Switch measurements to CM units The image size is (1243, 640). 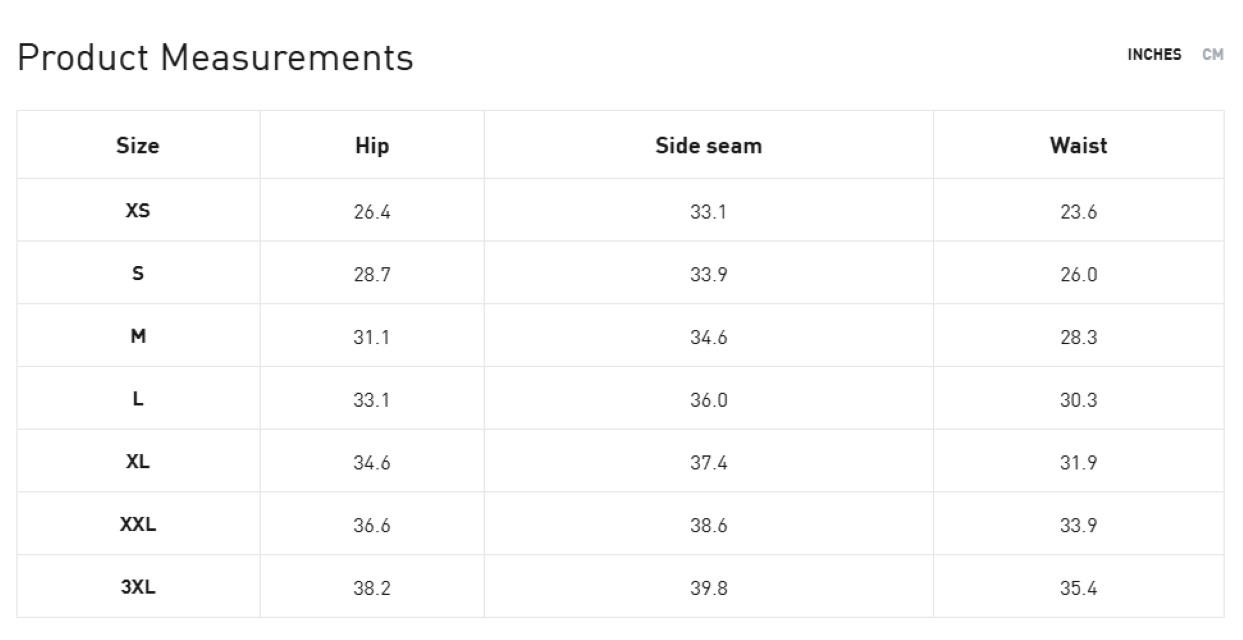pyautogui.click(x=1212, y=55)
